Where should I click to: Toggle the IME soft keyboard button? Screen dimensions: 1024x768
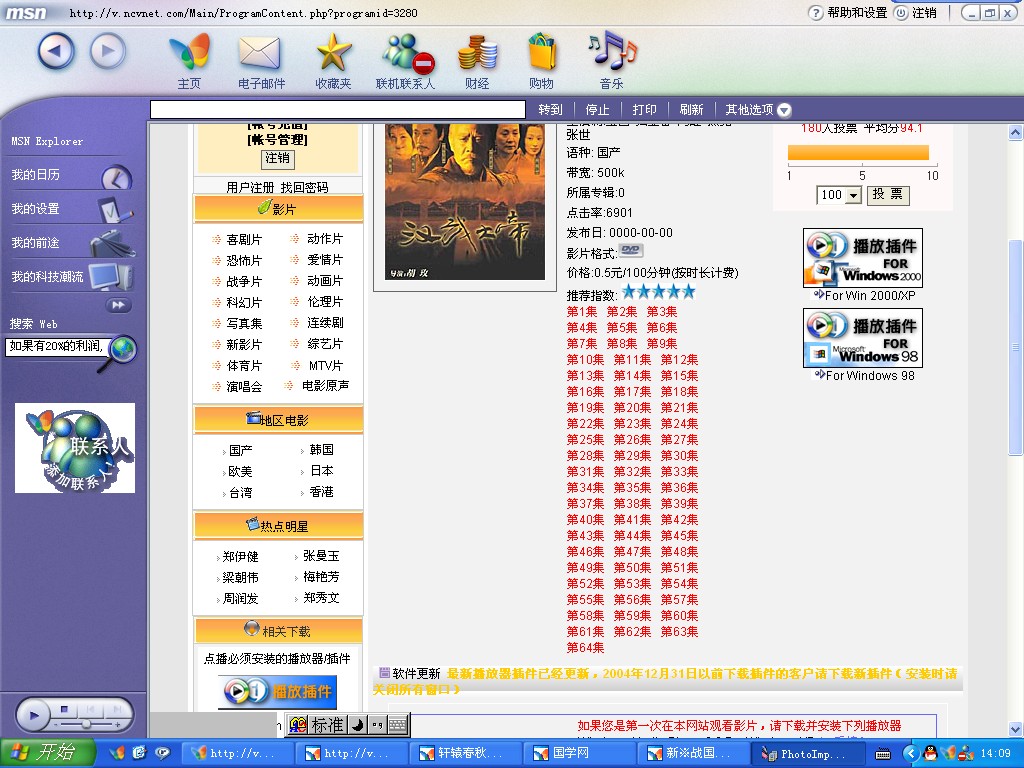coord(397,724)
